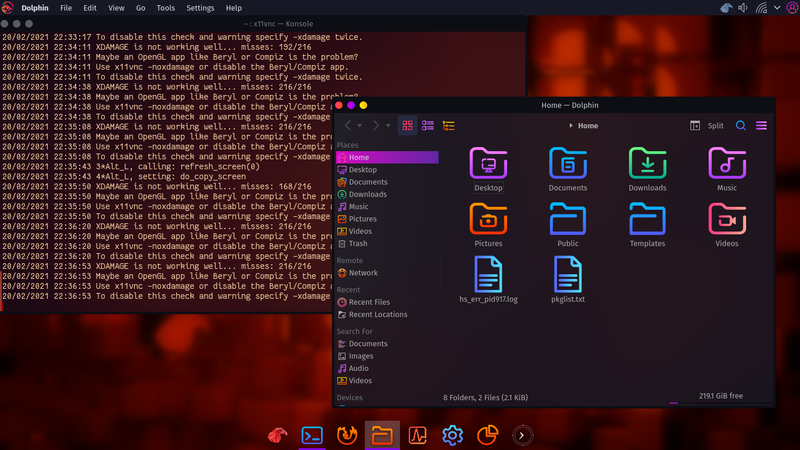800x450 pixels.
Task: Launch Firefox from the dock
Action: [348, 435]
